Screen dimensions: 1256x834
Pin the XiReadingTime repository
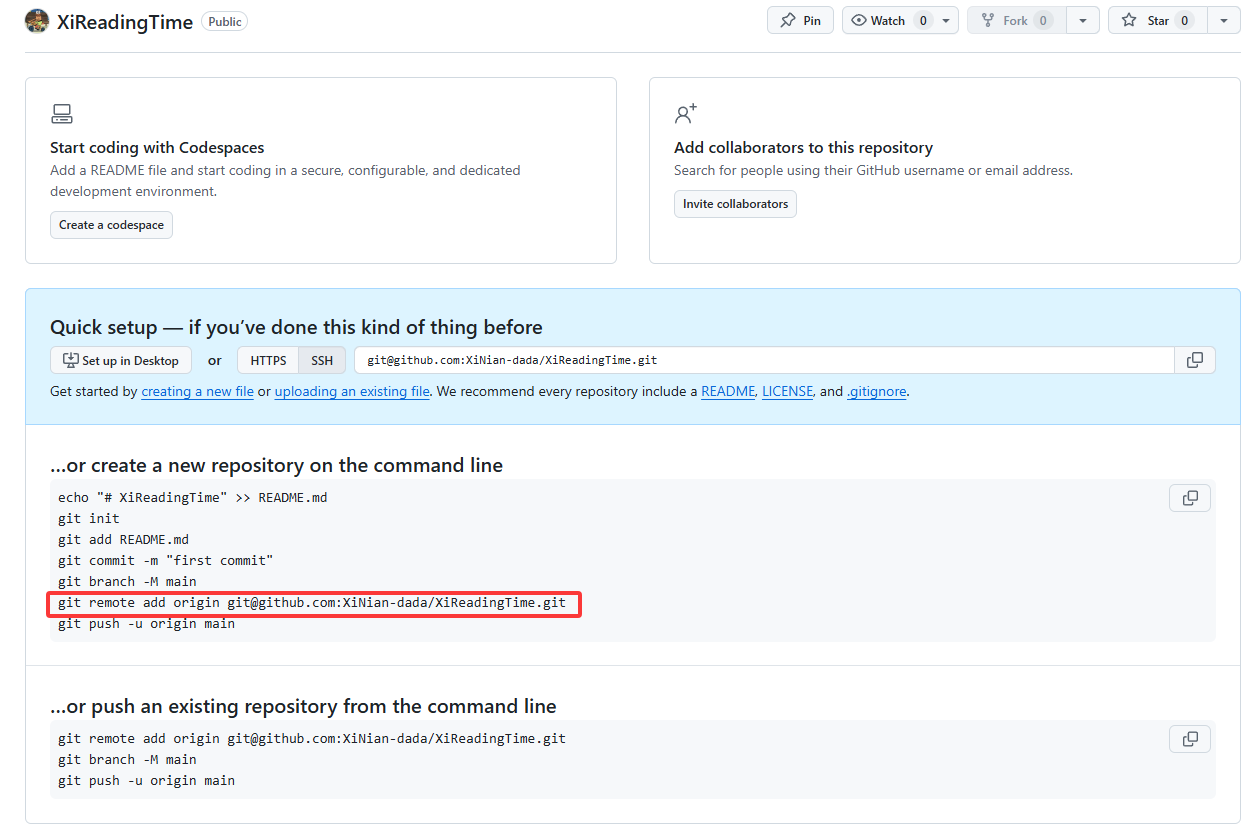click(800, 20)
